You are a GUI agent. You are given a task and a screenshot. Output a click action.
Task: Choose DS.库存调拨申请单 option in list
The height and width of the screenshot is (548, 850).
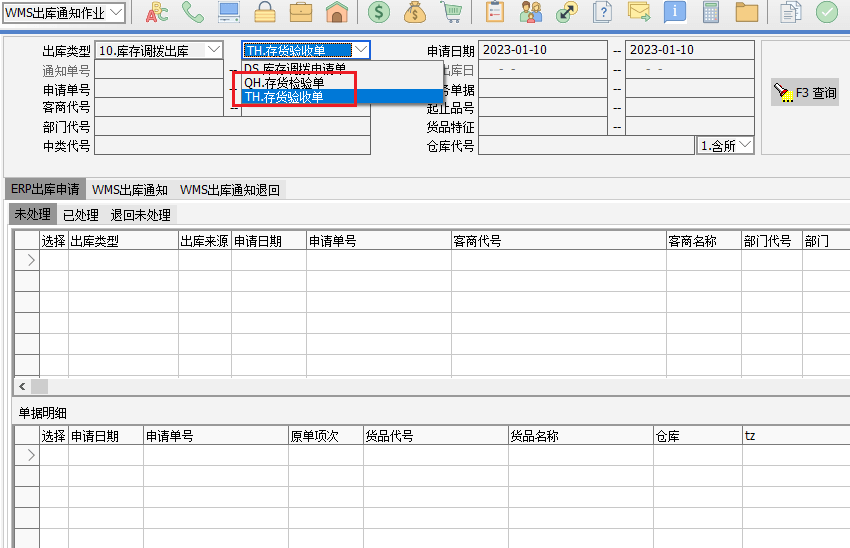295,69
